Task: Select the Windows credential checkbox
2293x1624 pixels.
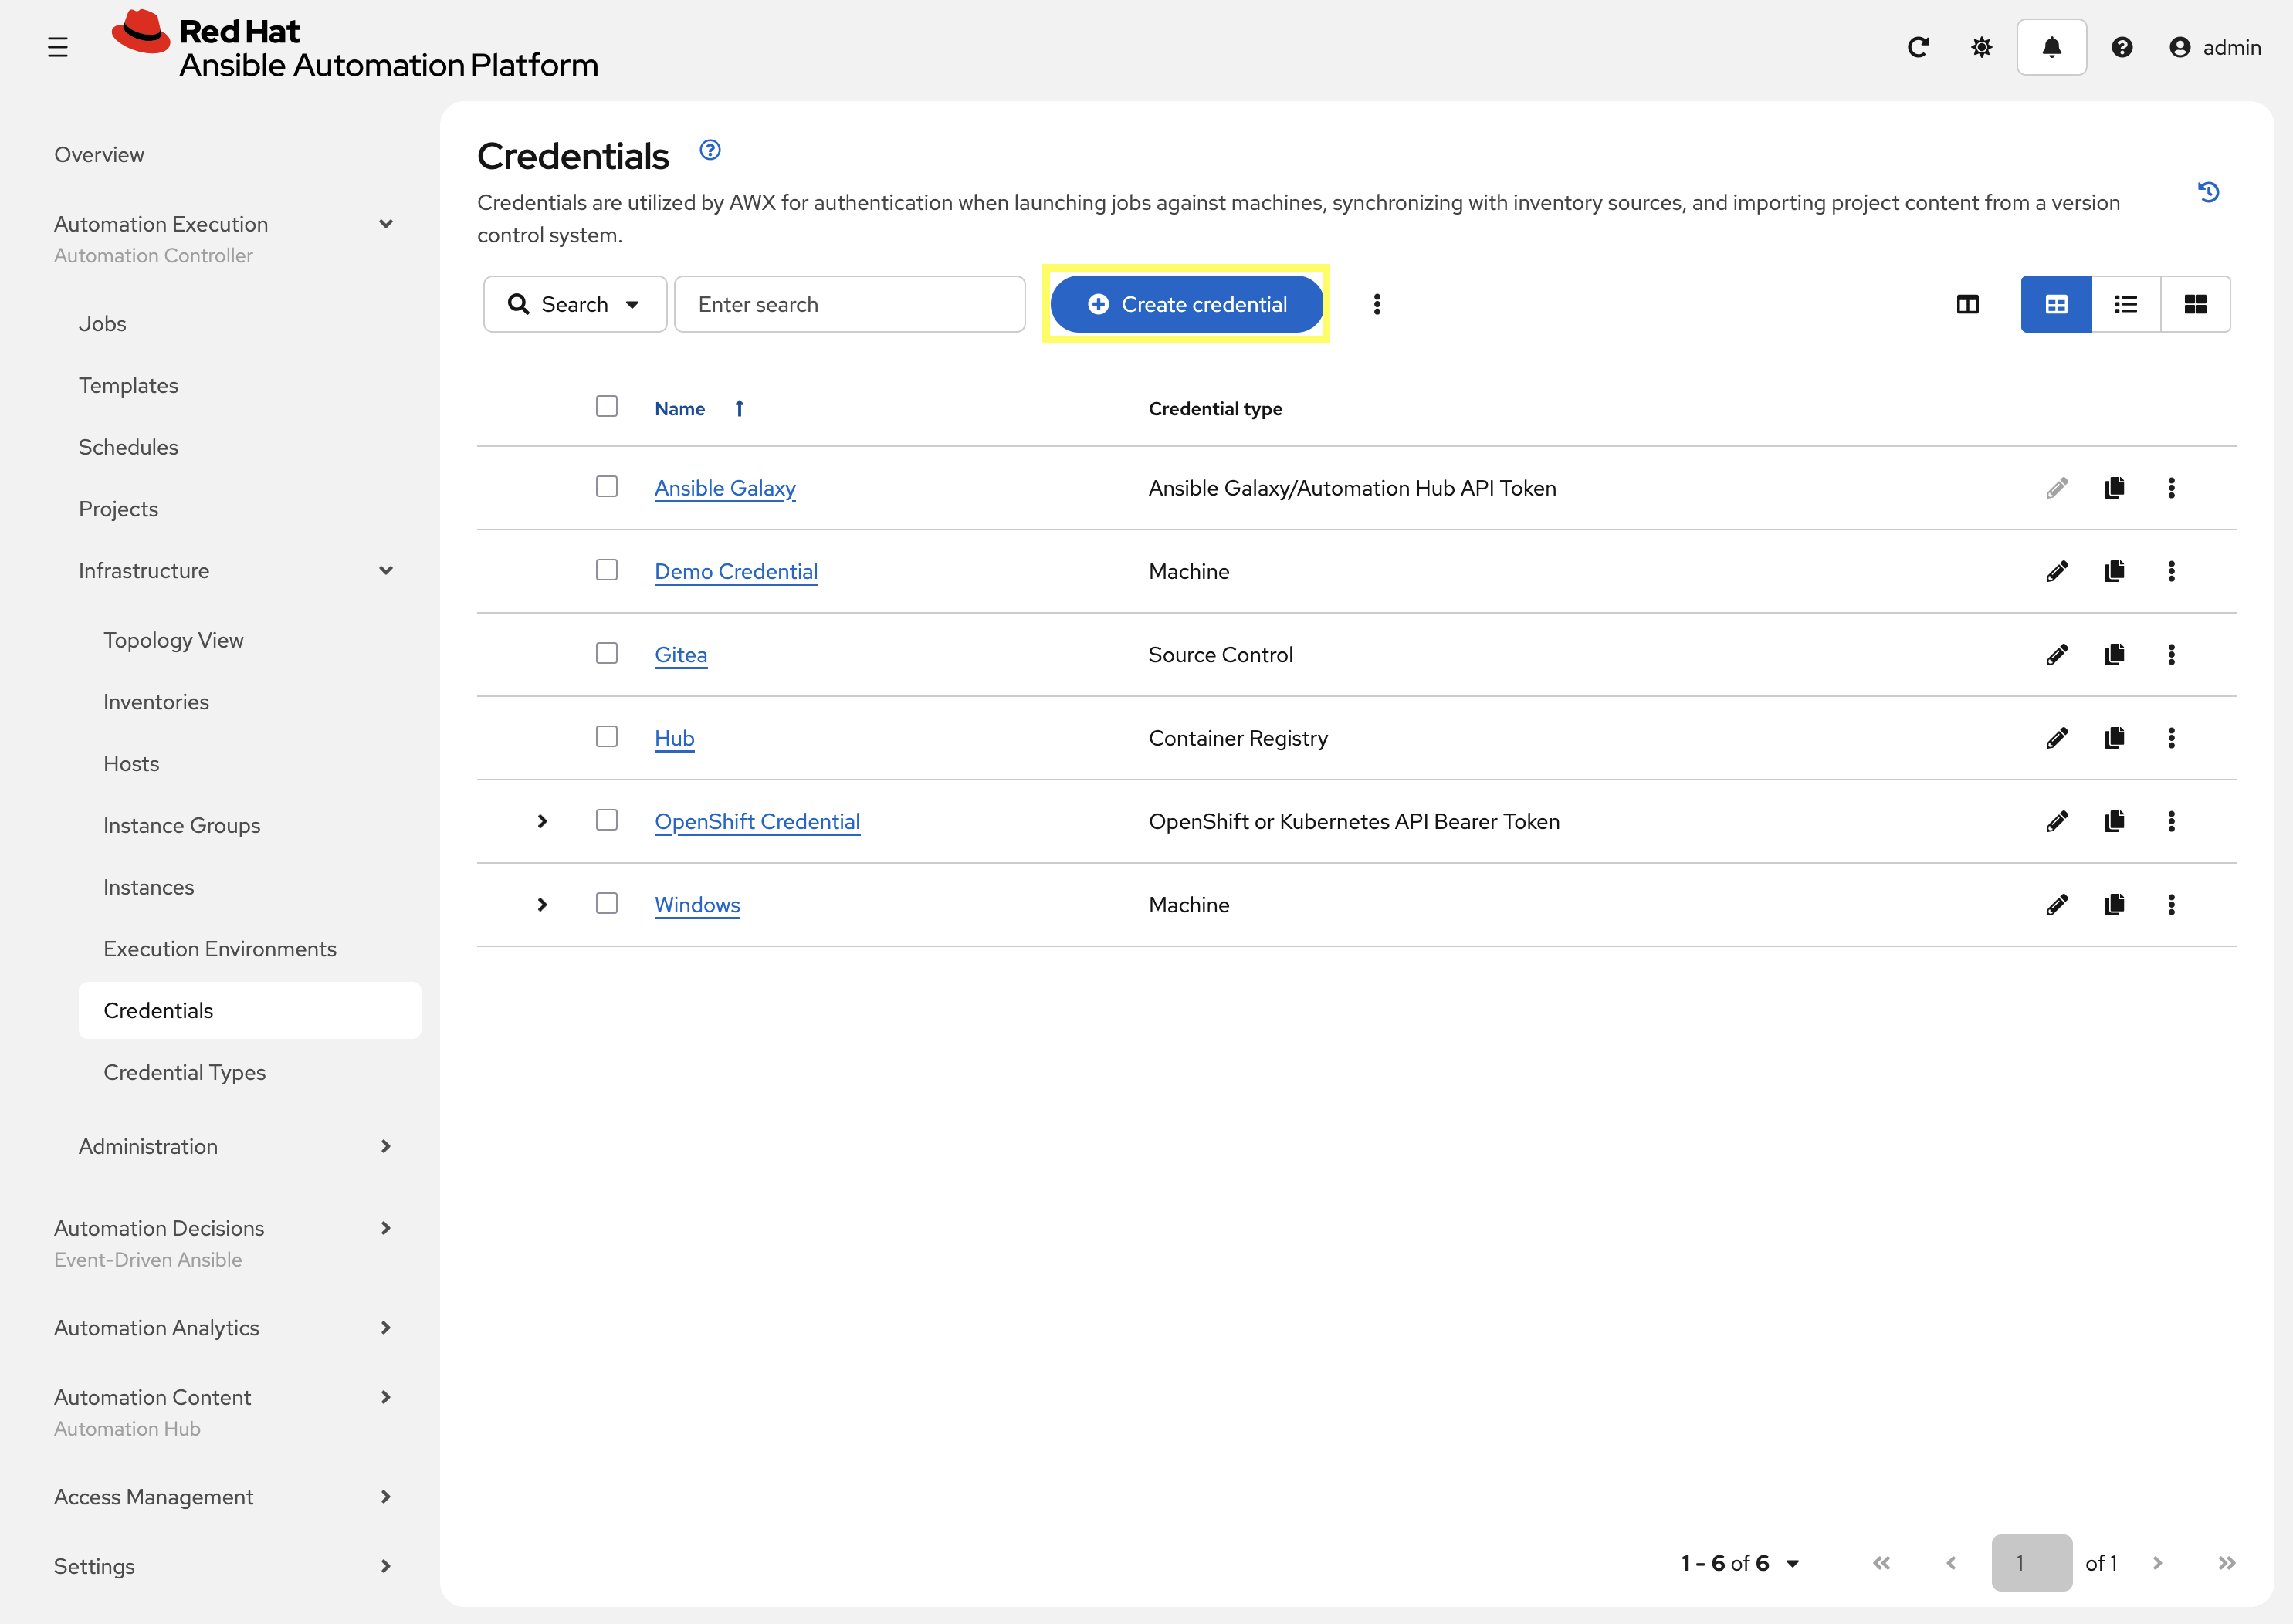Action: (606, 904)
